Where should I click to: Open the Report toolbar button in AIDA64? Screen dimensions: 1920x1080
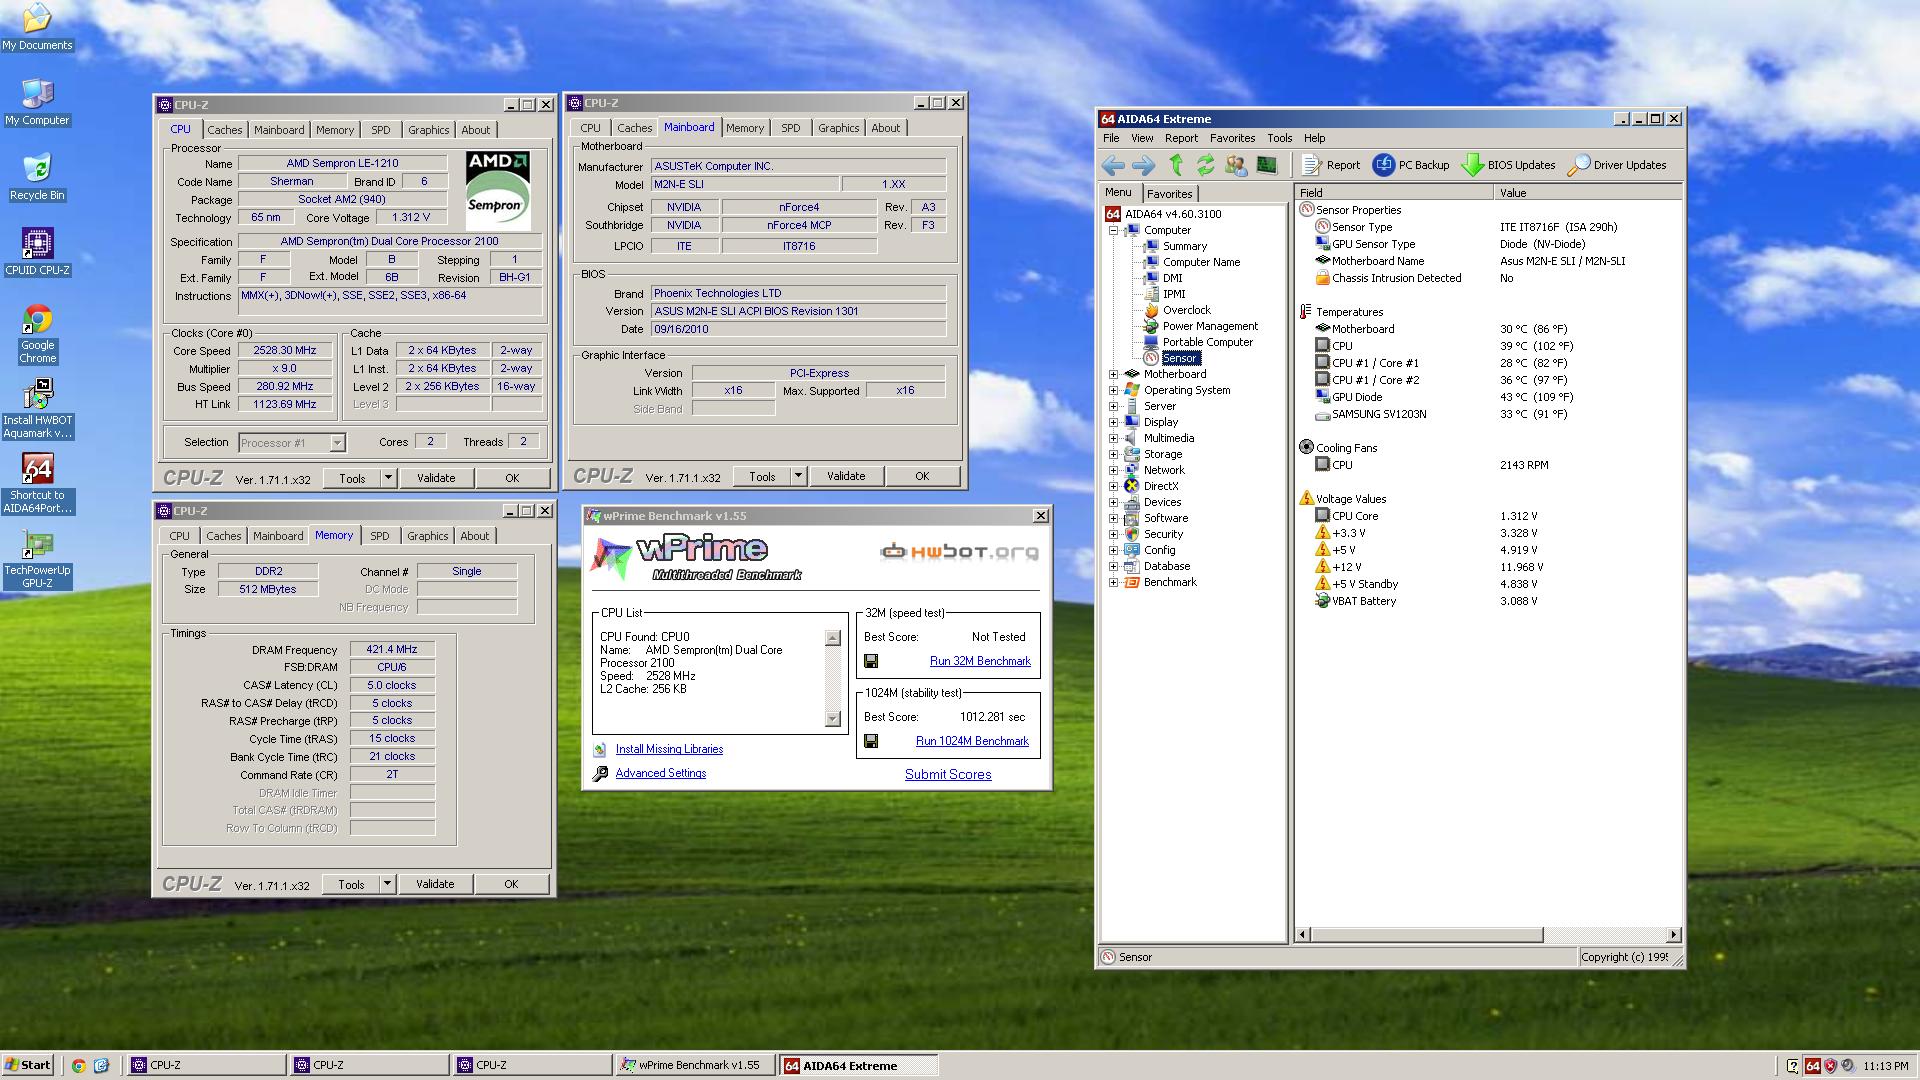pos(1331,165)
